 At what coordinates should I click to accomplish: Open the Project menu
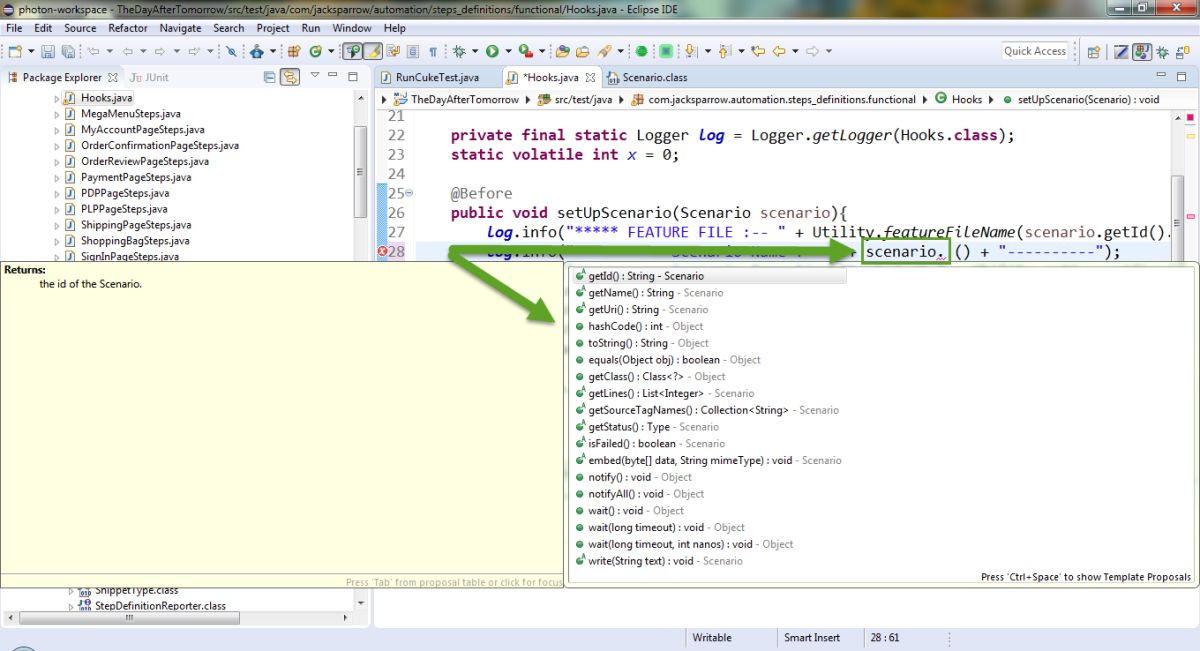coord(272,28)
